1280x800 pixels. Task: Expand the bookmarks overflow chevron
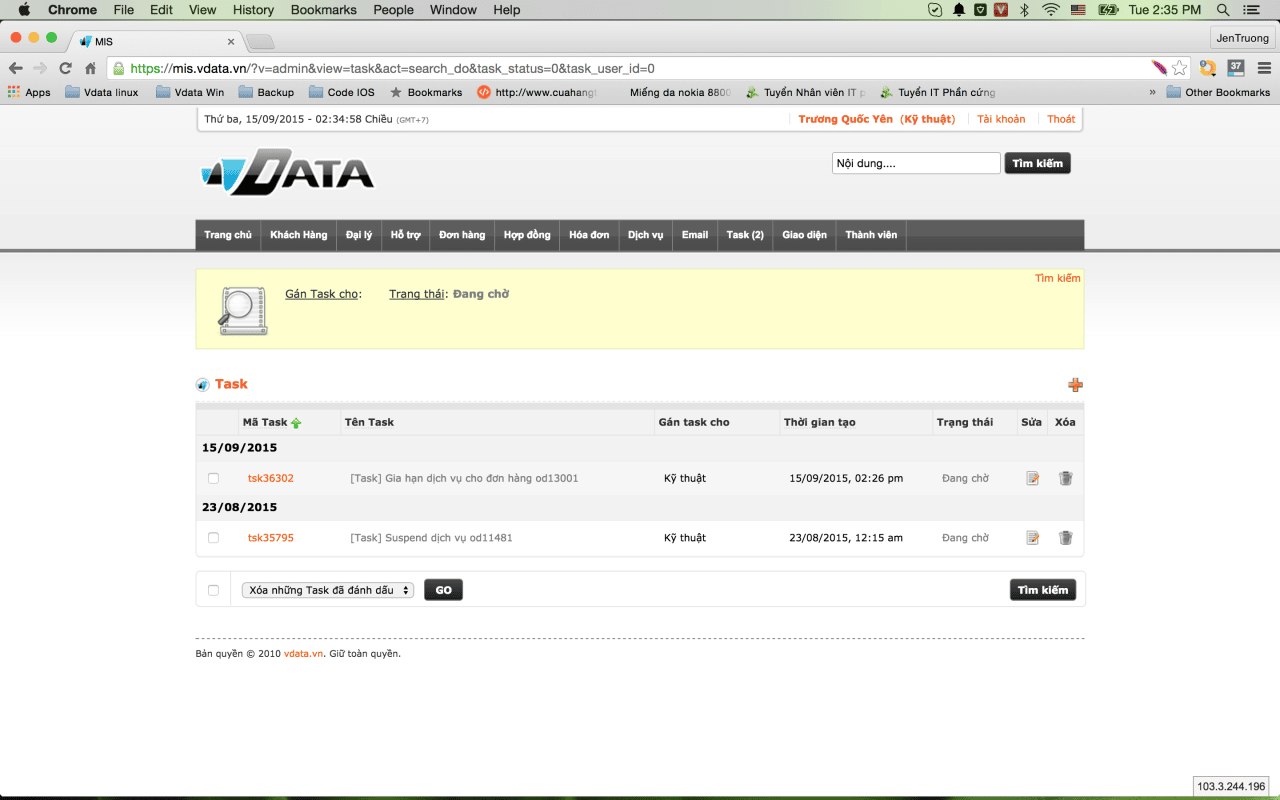[1153, 92]
